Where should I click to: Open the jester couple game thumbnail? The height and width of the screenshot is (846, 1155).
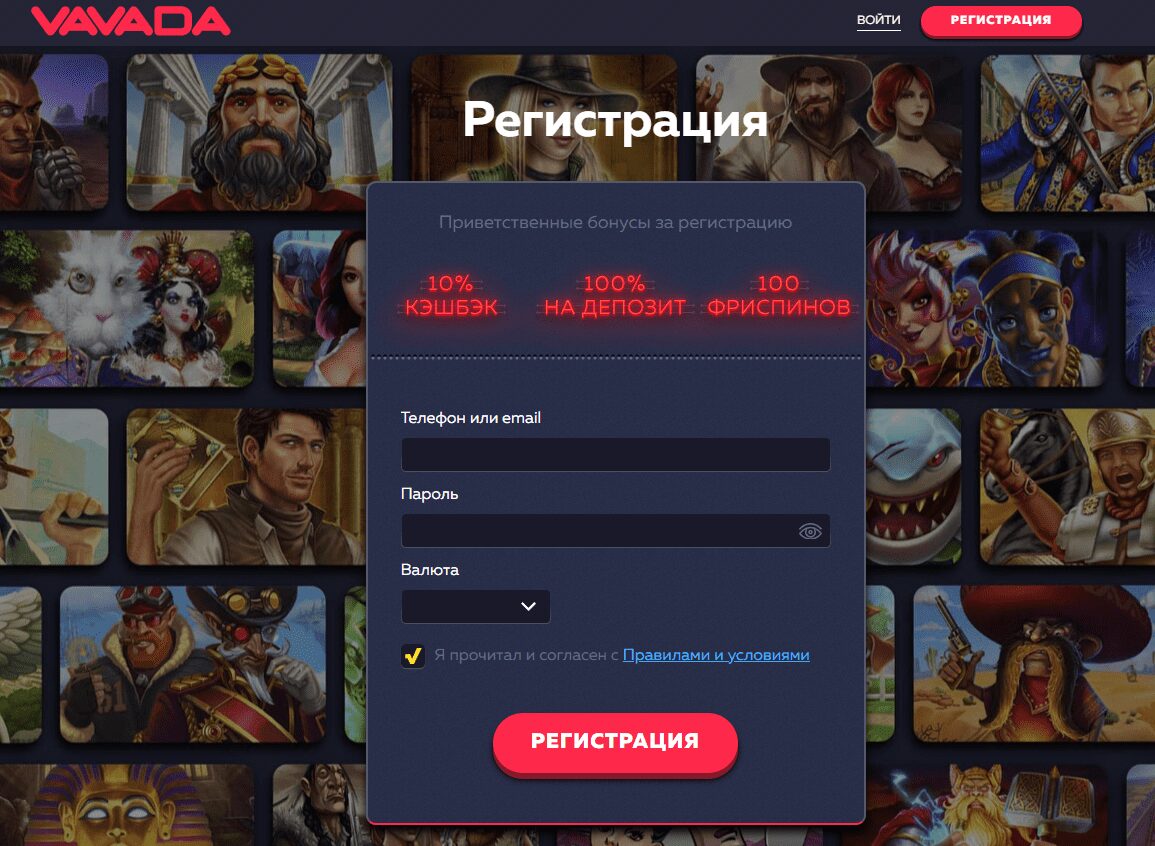[x=986, y=309]
